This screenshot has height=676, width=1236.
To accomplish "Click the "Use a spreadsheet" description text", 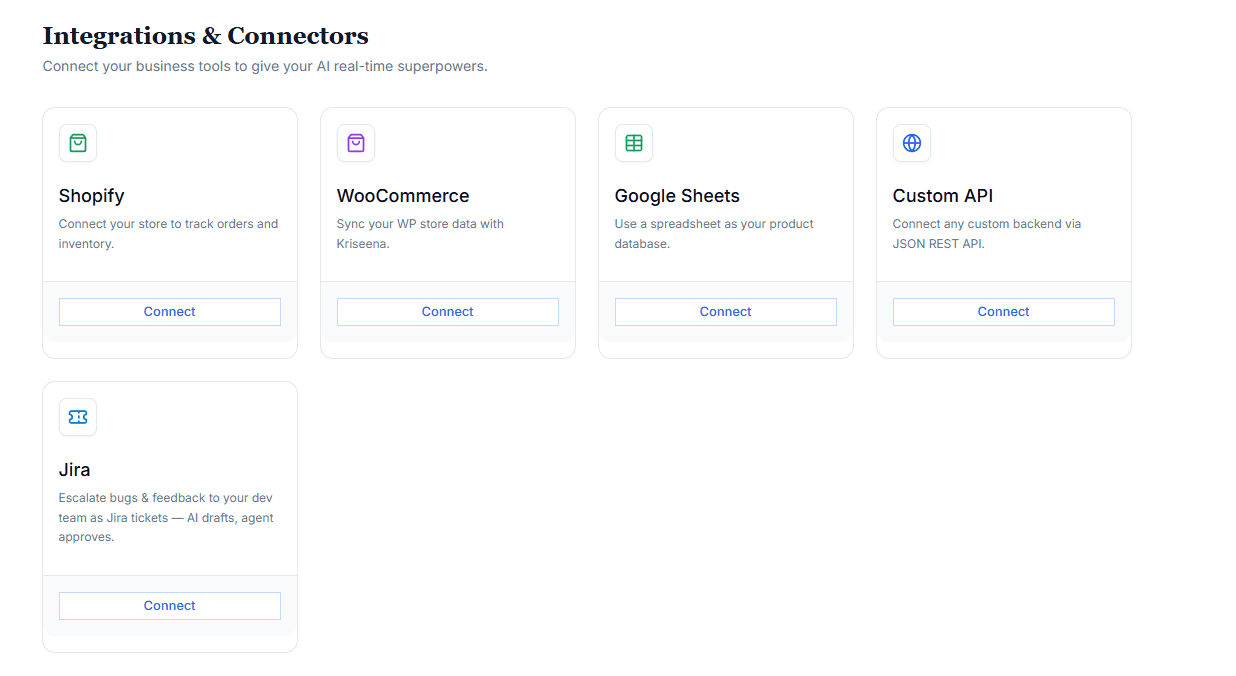I will [715, 234].
